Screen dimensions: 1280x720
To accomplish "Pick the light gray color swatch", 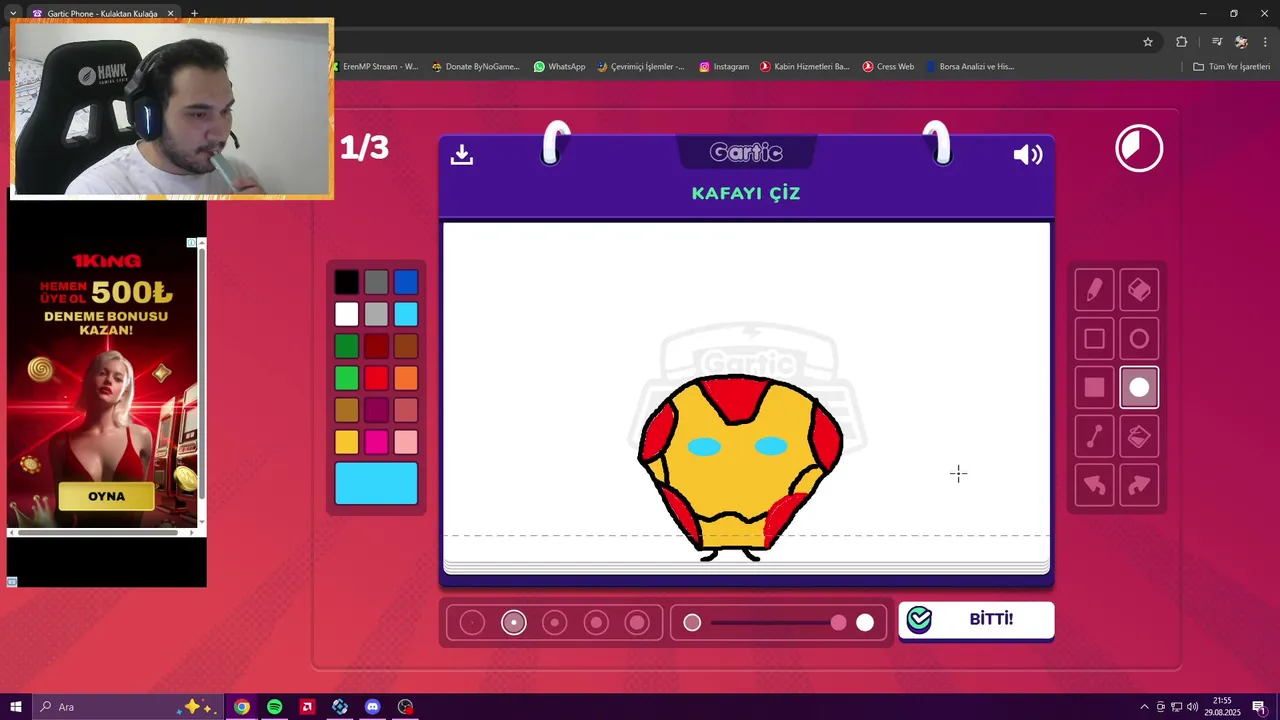I will tap(376, 314).
